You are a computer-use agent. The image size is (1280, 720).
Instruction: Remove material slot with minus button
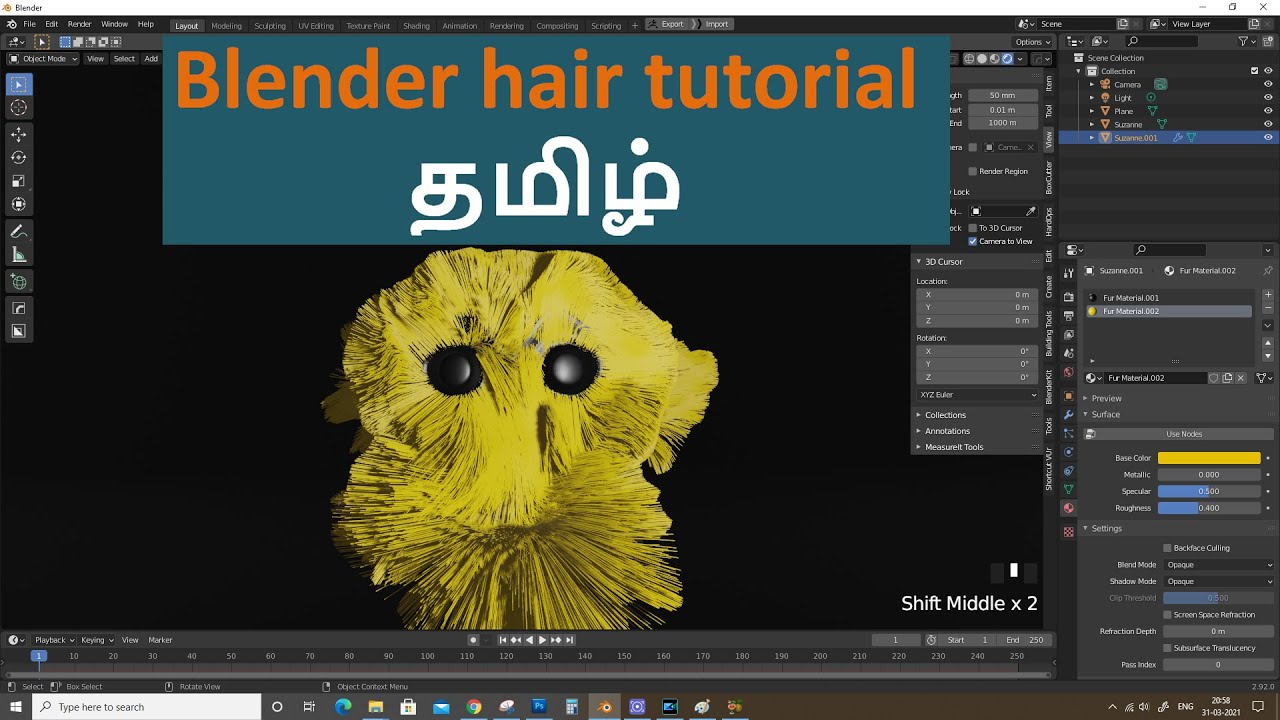click(x=1268, y=309)
